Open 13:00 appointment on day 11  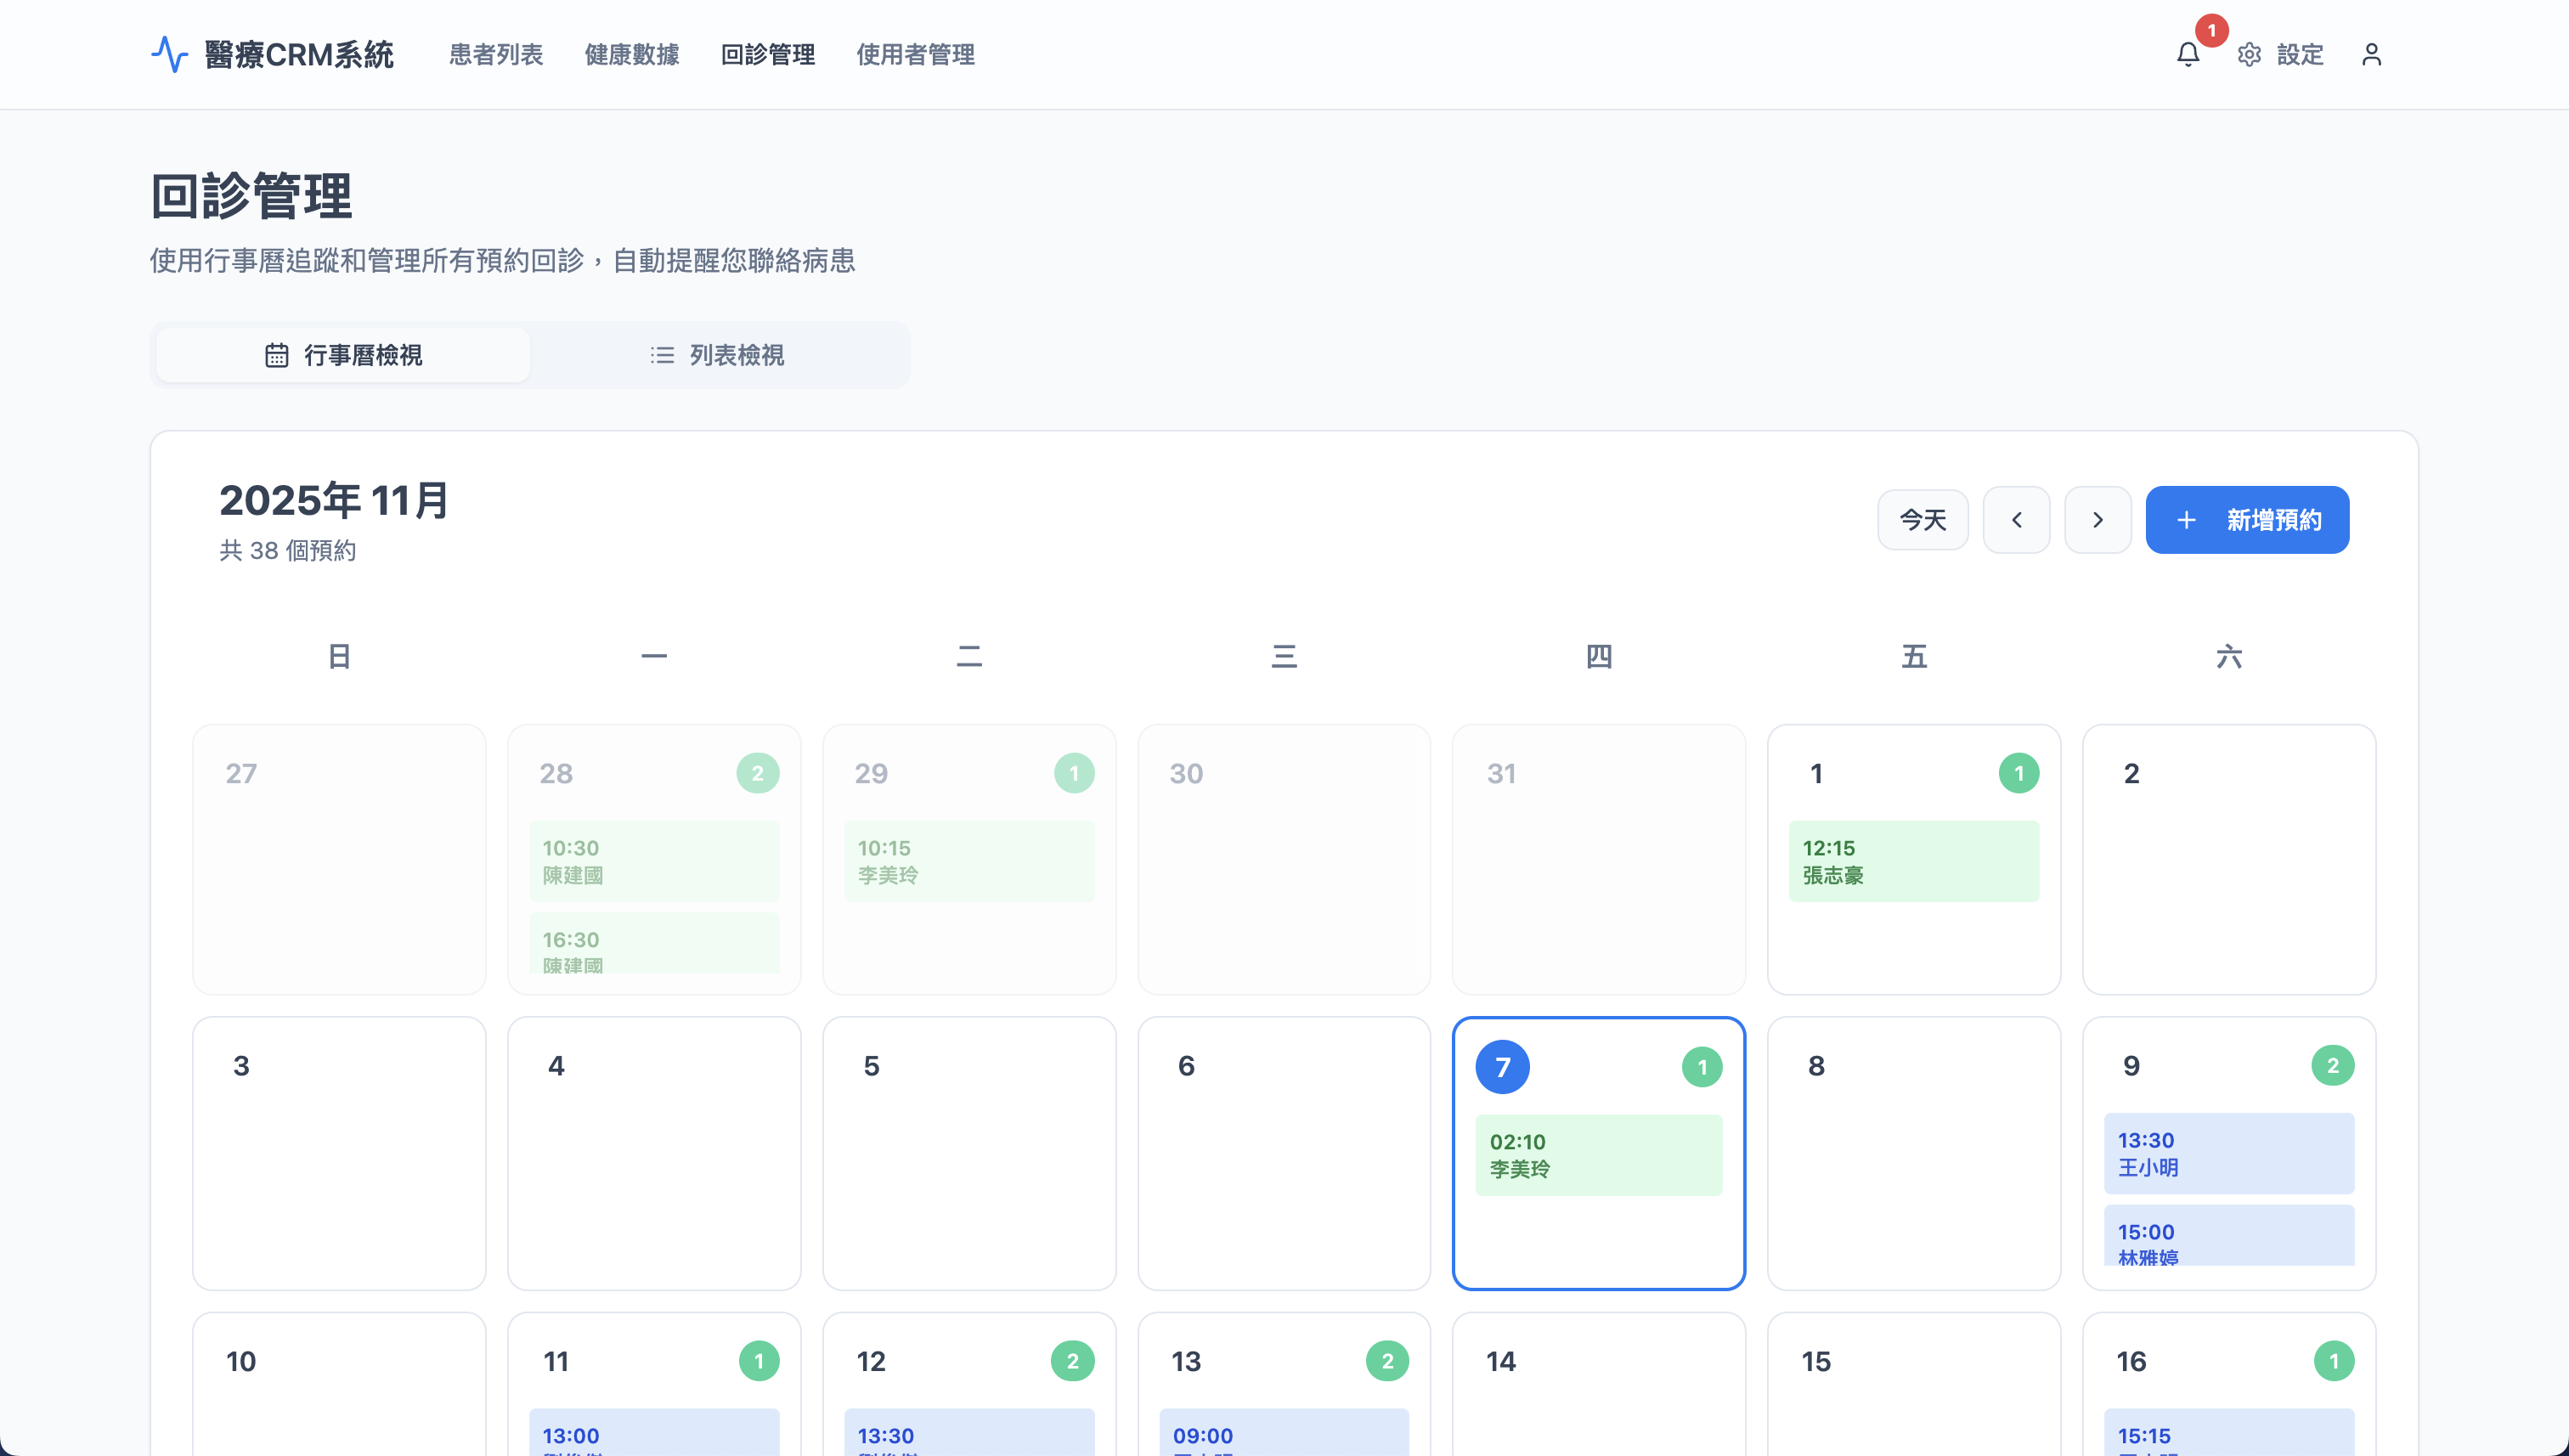[654, 1432]
